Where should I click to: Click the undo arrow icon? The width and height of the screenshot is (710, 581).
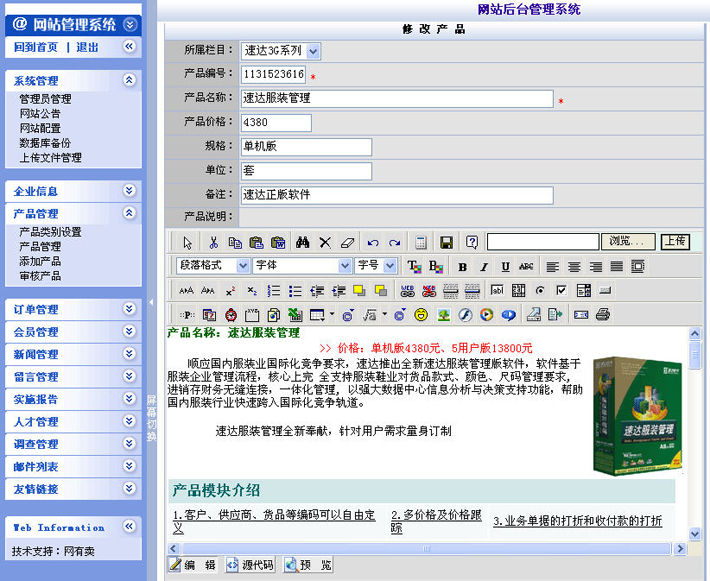(x=373, y=242)
